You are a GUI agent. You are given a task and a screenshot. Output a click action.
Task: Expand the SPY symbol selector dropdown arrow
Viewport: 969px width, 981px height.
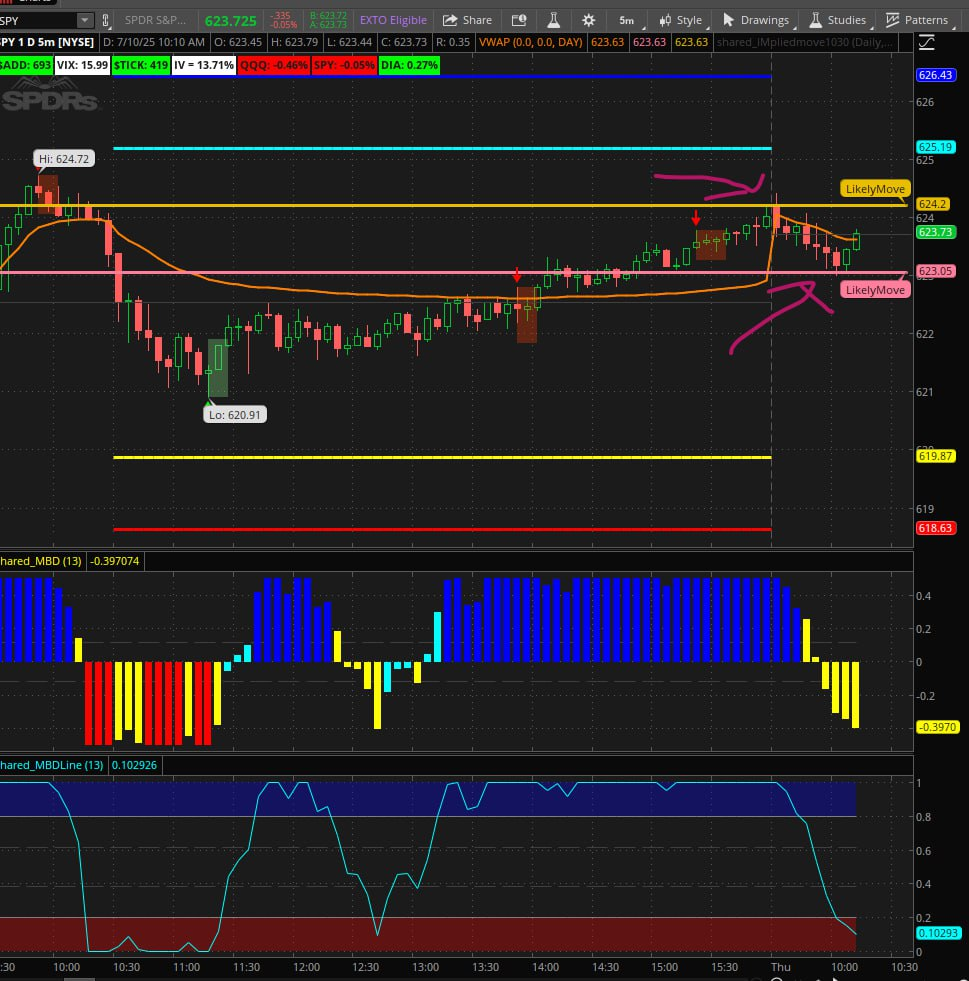pos(84,20)
